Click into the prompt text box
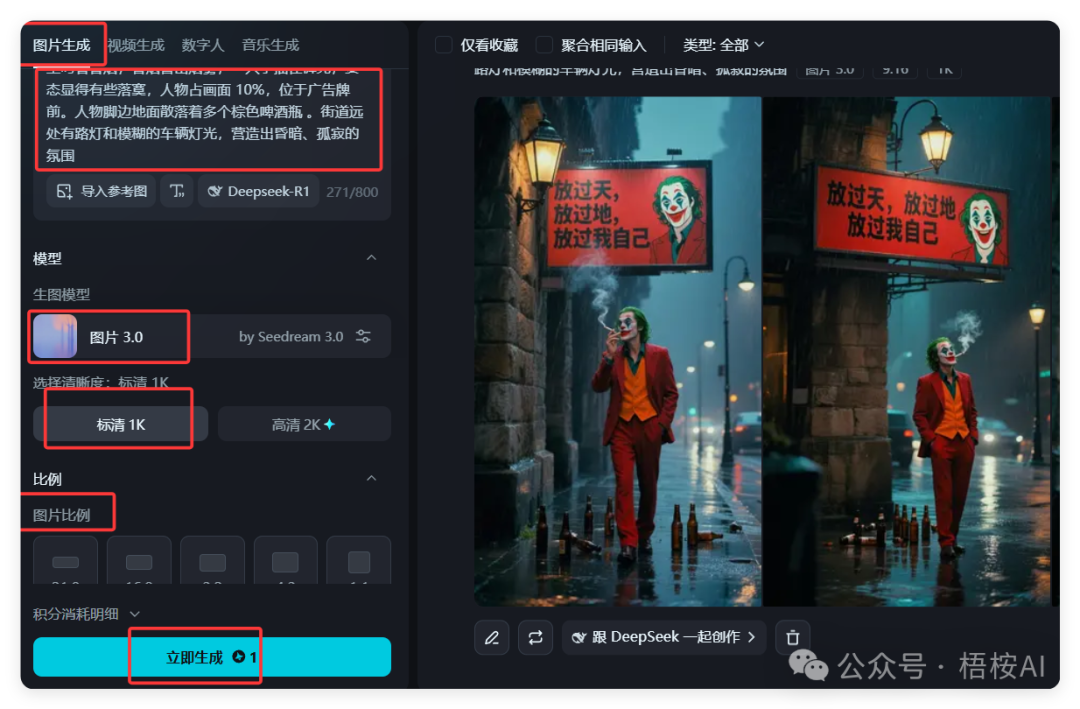 [x=209, y=119]
